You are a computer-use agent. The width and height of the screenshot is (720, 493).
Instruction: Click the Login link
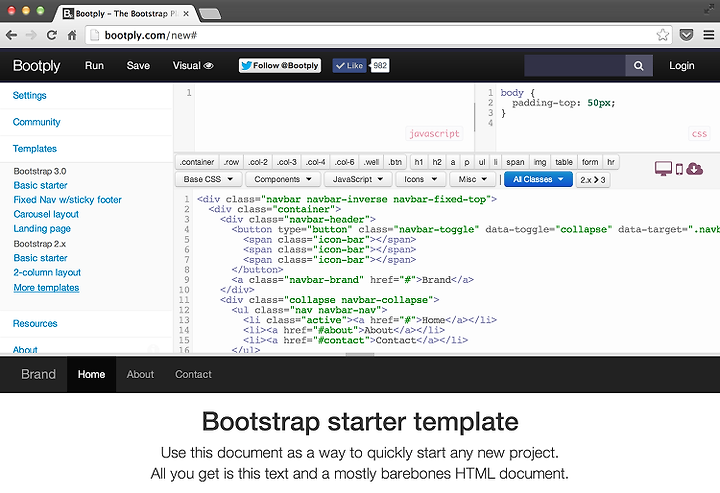[x=681, y=66]
